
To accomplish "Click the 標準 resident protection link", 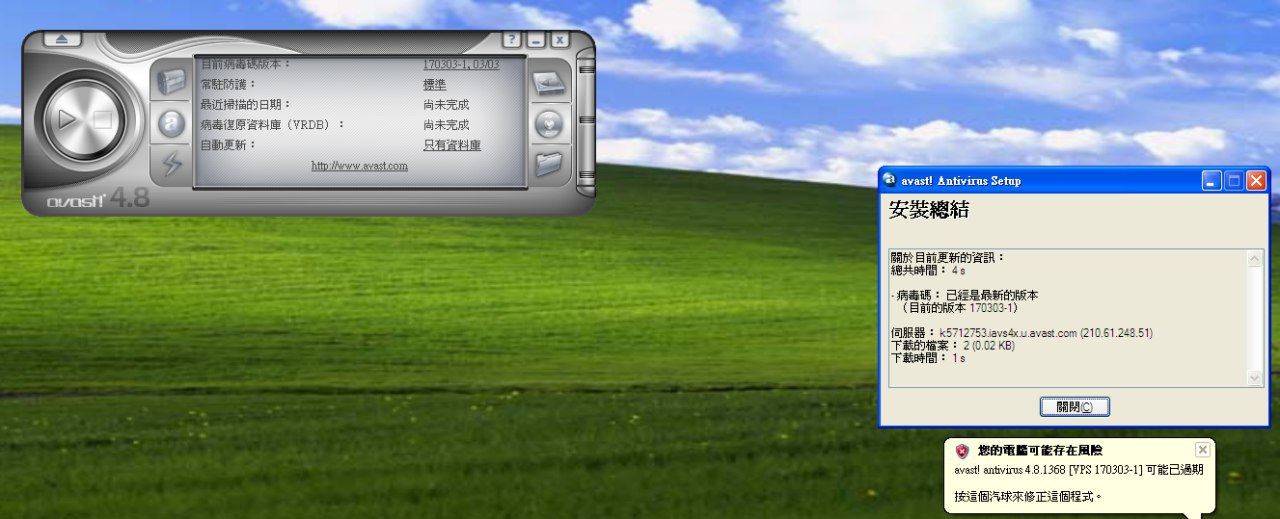I will (434, 84).
